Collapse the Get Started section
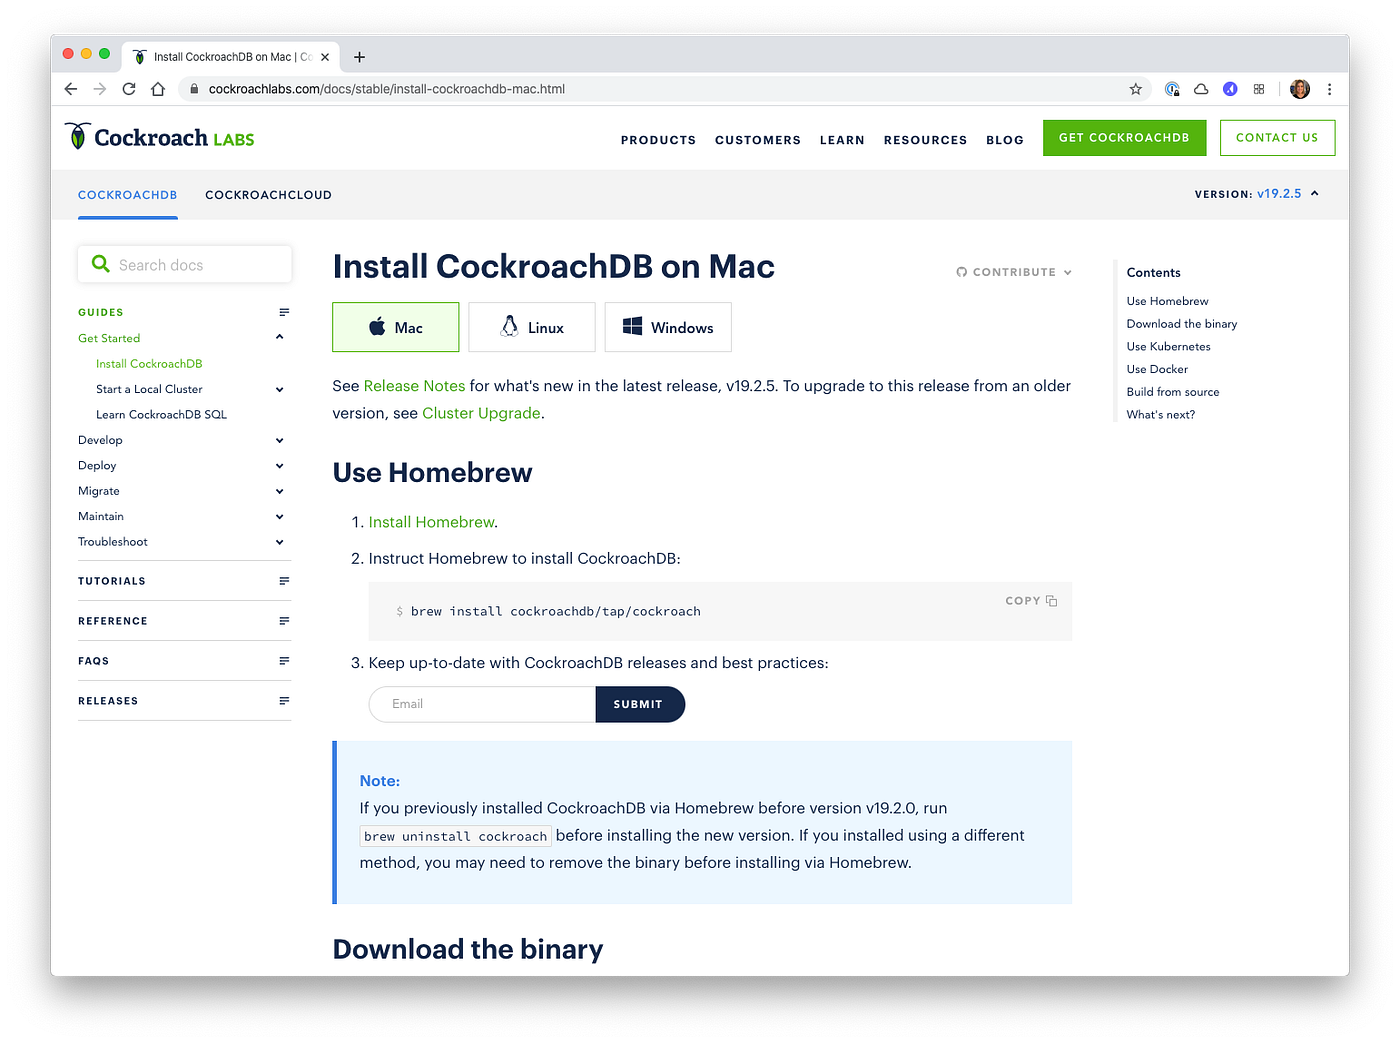This screenshot has width=1400, height=1043. (x=280, y=338)
